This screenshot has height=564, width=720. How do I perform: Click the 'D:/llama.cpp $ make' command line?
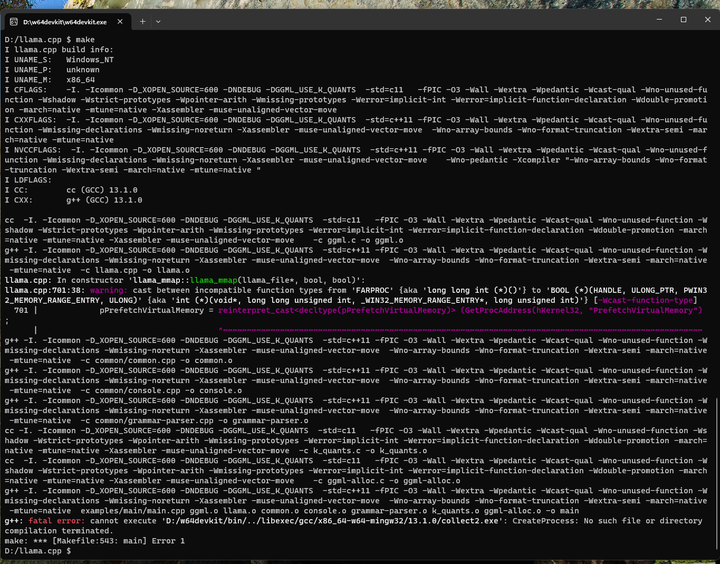pos(50,39)
